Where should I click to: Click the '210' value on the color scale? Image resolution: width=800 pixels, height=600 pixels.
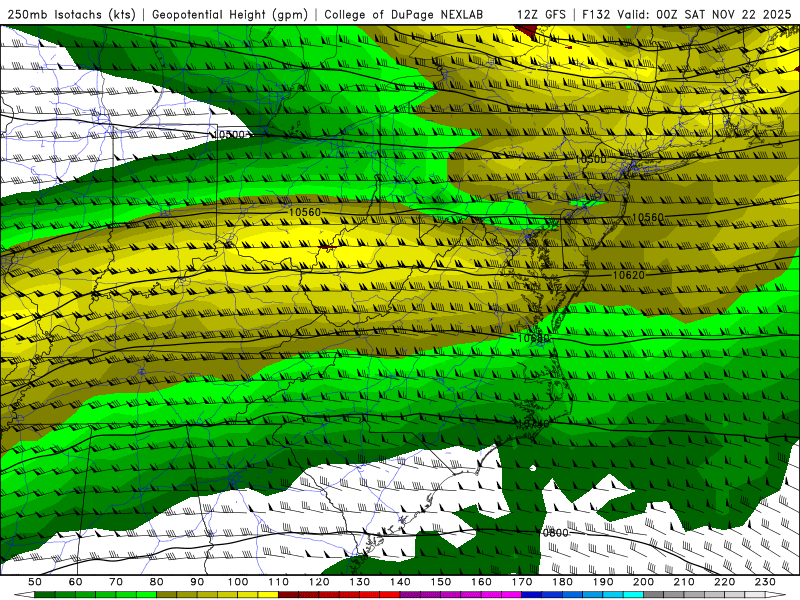point(684,582)
